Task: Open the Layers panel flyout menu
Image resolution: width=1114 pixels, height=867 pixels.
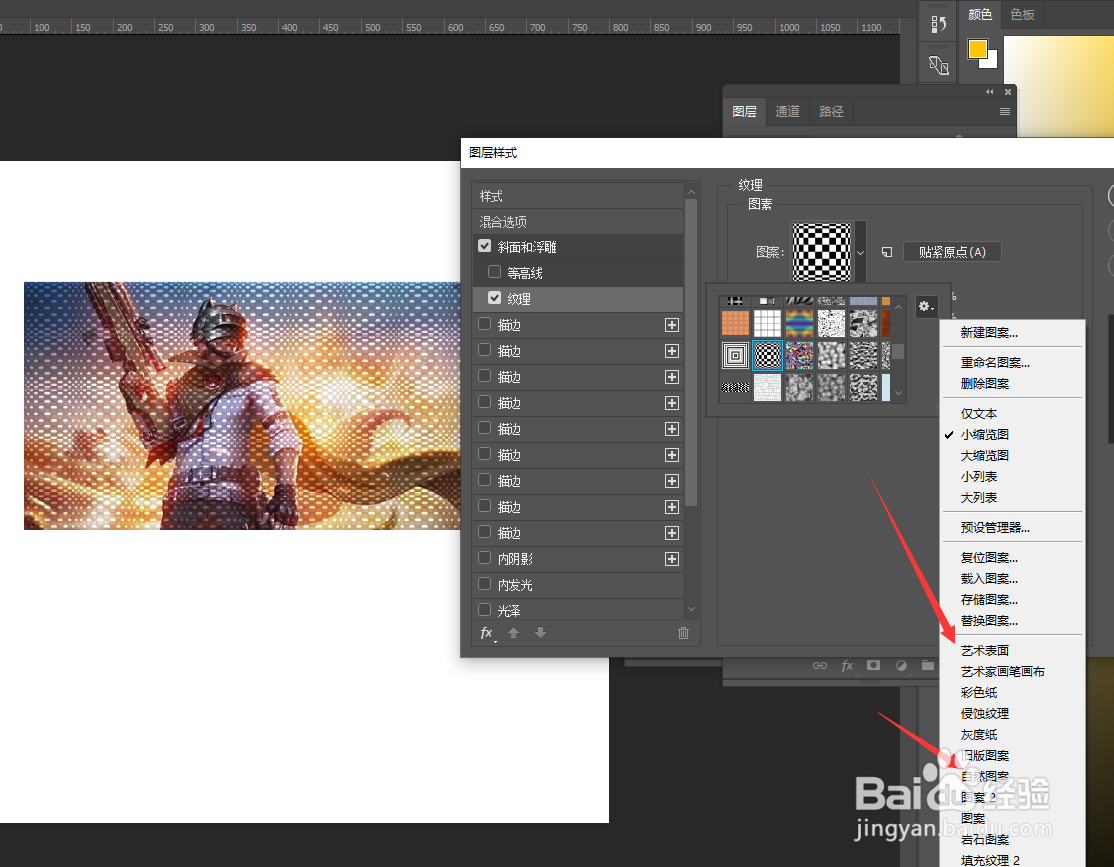Action: [1005, 112]
